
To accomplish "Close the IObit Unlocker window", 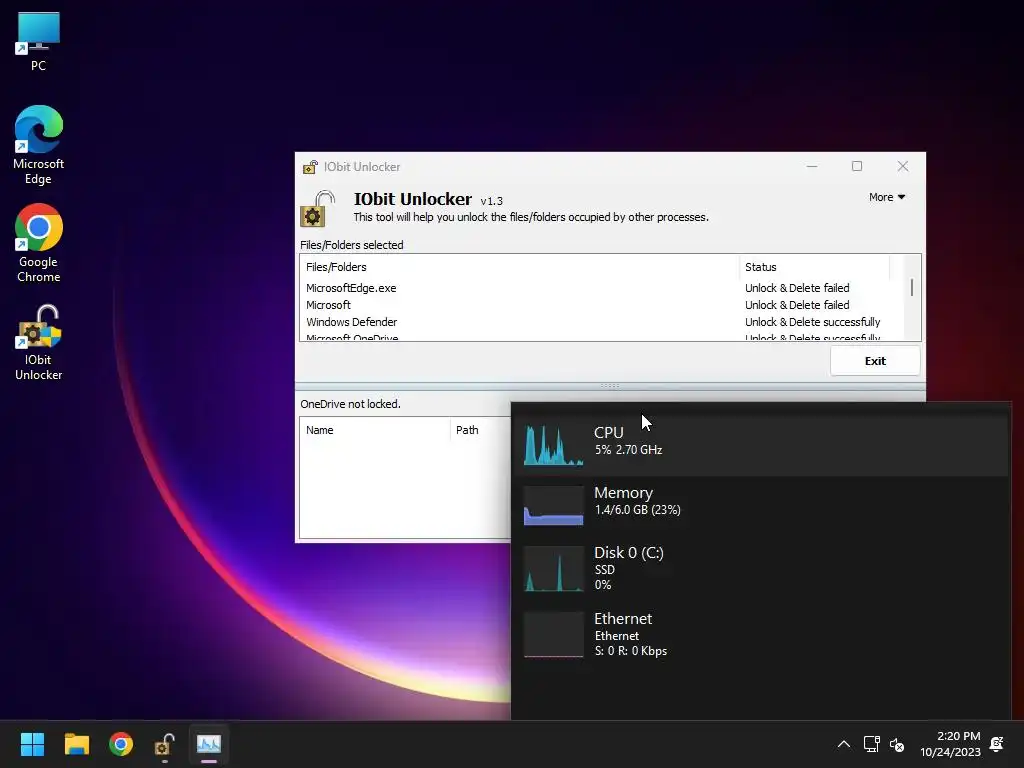I will point(903,167).
